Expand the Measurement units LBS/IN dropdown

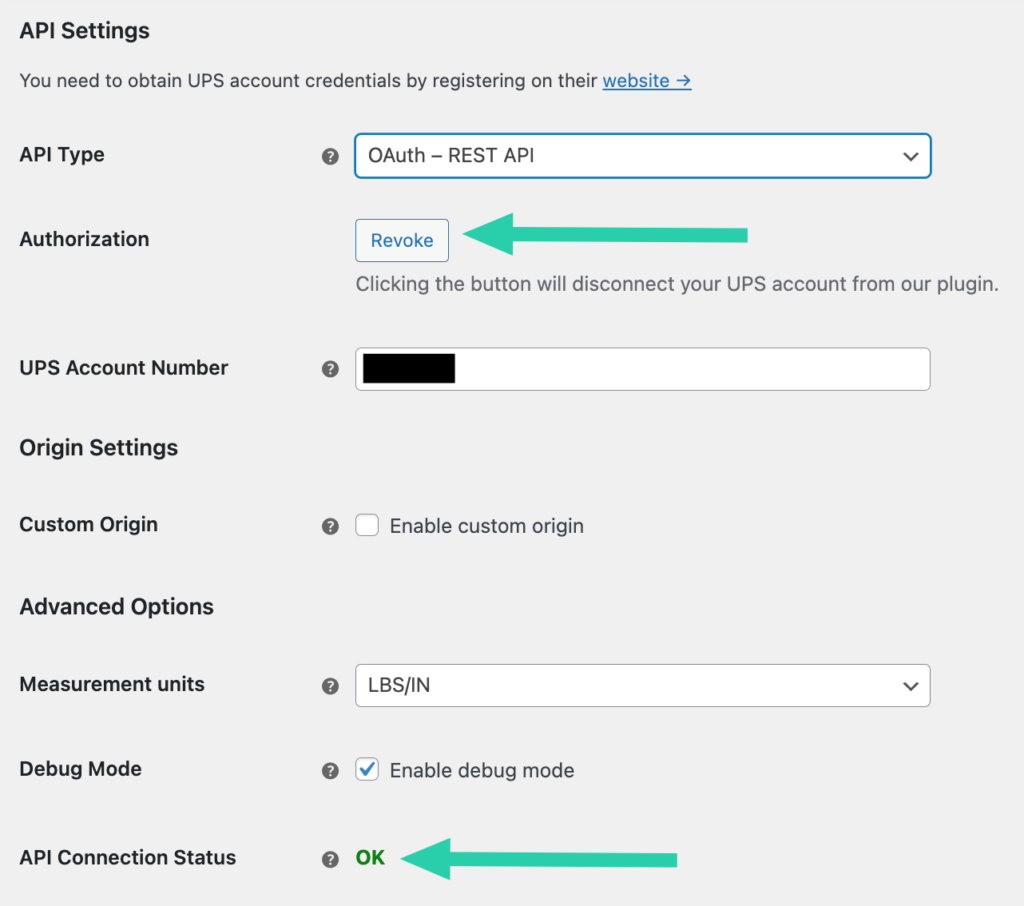pos(643,685)
